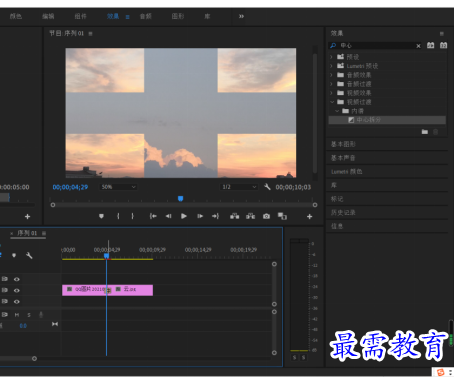Screen dimensions: 454x377
Task: Toggle sync lock on the top video track
Action: click(5, 279)
